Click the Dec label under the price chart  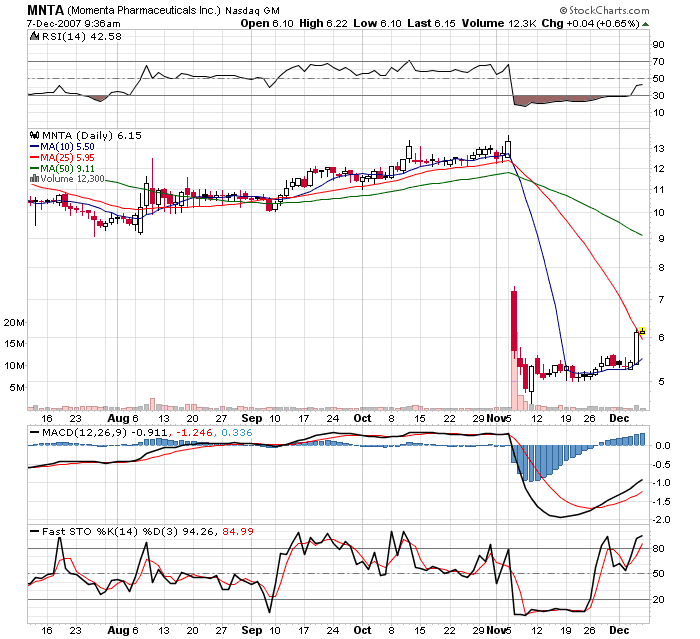[x=619, y=418]
